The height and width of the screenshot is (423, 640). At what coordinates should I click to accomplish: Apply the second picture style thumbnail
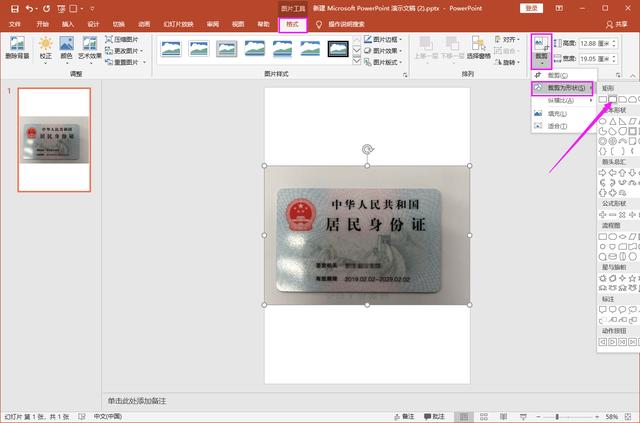tap(199, 49)
